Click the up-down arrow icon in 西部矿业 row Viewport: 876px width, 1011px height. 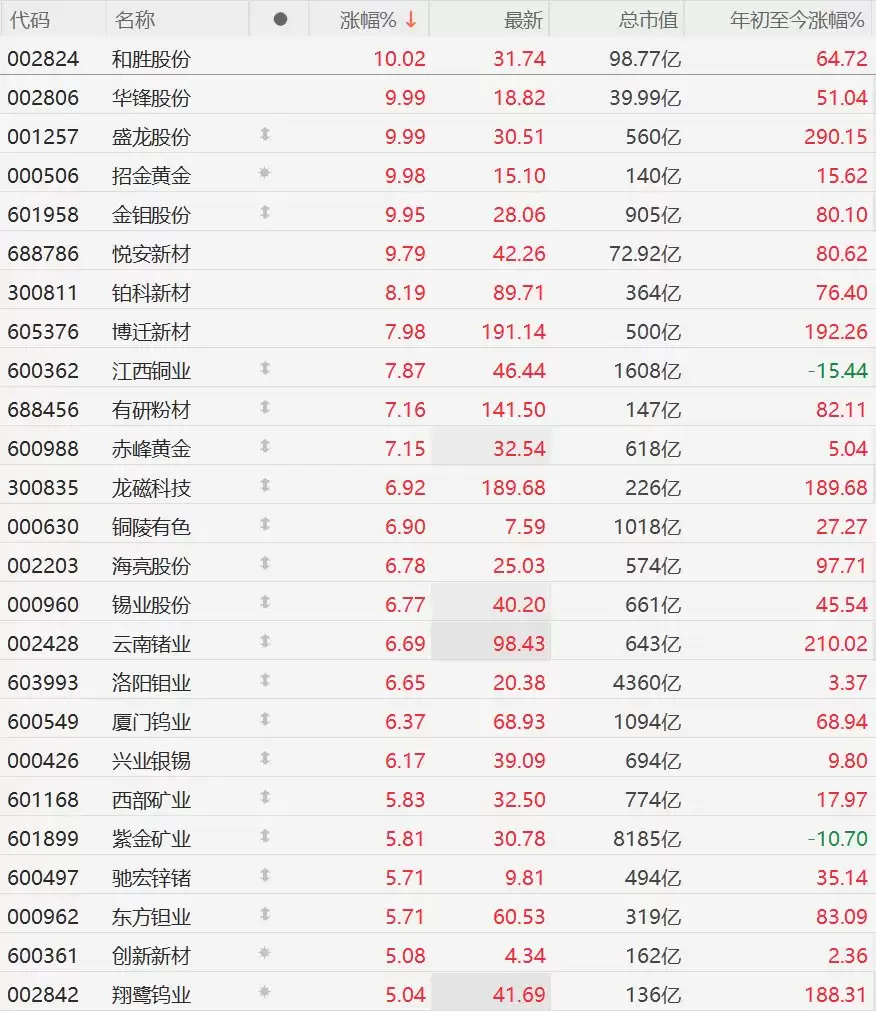coord(264,797)
